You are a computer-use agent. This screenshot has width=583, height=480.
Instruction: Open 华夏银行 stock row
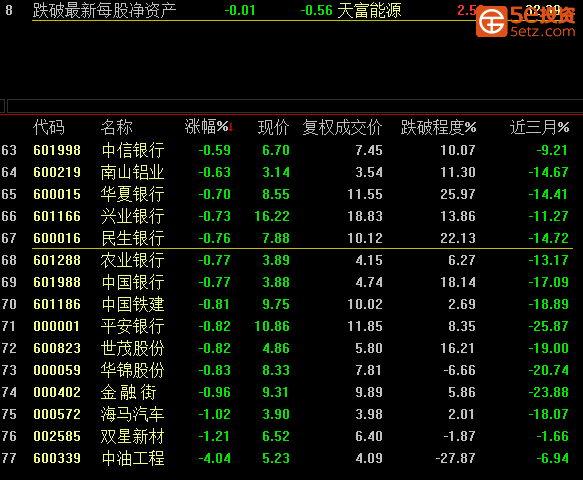(292, 194)
